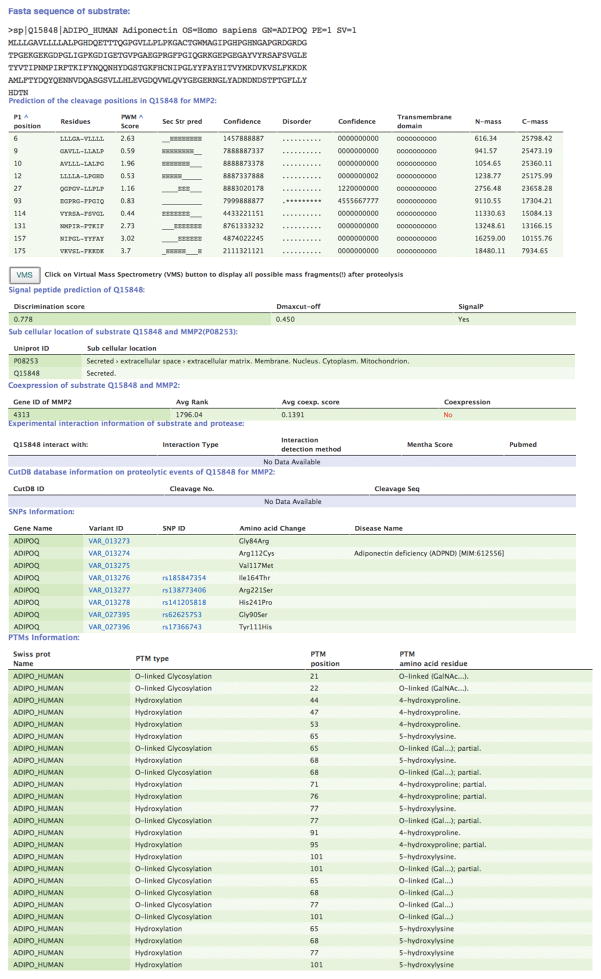Click the PWM score 3.02
Image resolution: width=601 pixels, height=979 pixels.
127,239
